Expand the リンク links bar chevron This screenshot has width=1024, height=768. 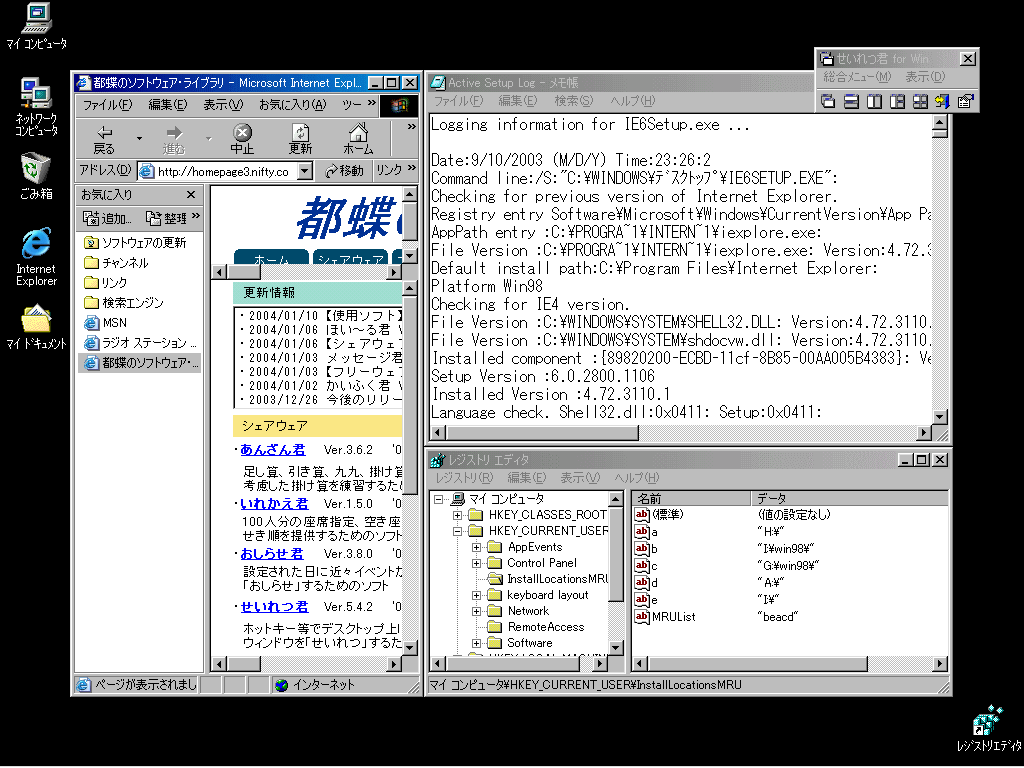[x=411, y=169]
